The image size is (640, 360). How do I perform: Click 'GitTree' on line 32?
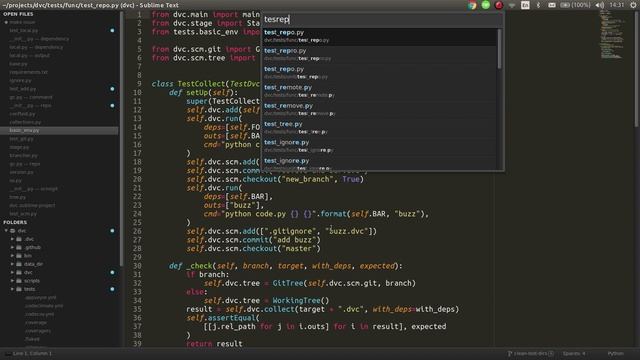click(x=288, y=283)
